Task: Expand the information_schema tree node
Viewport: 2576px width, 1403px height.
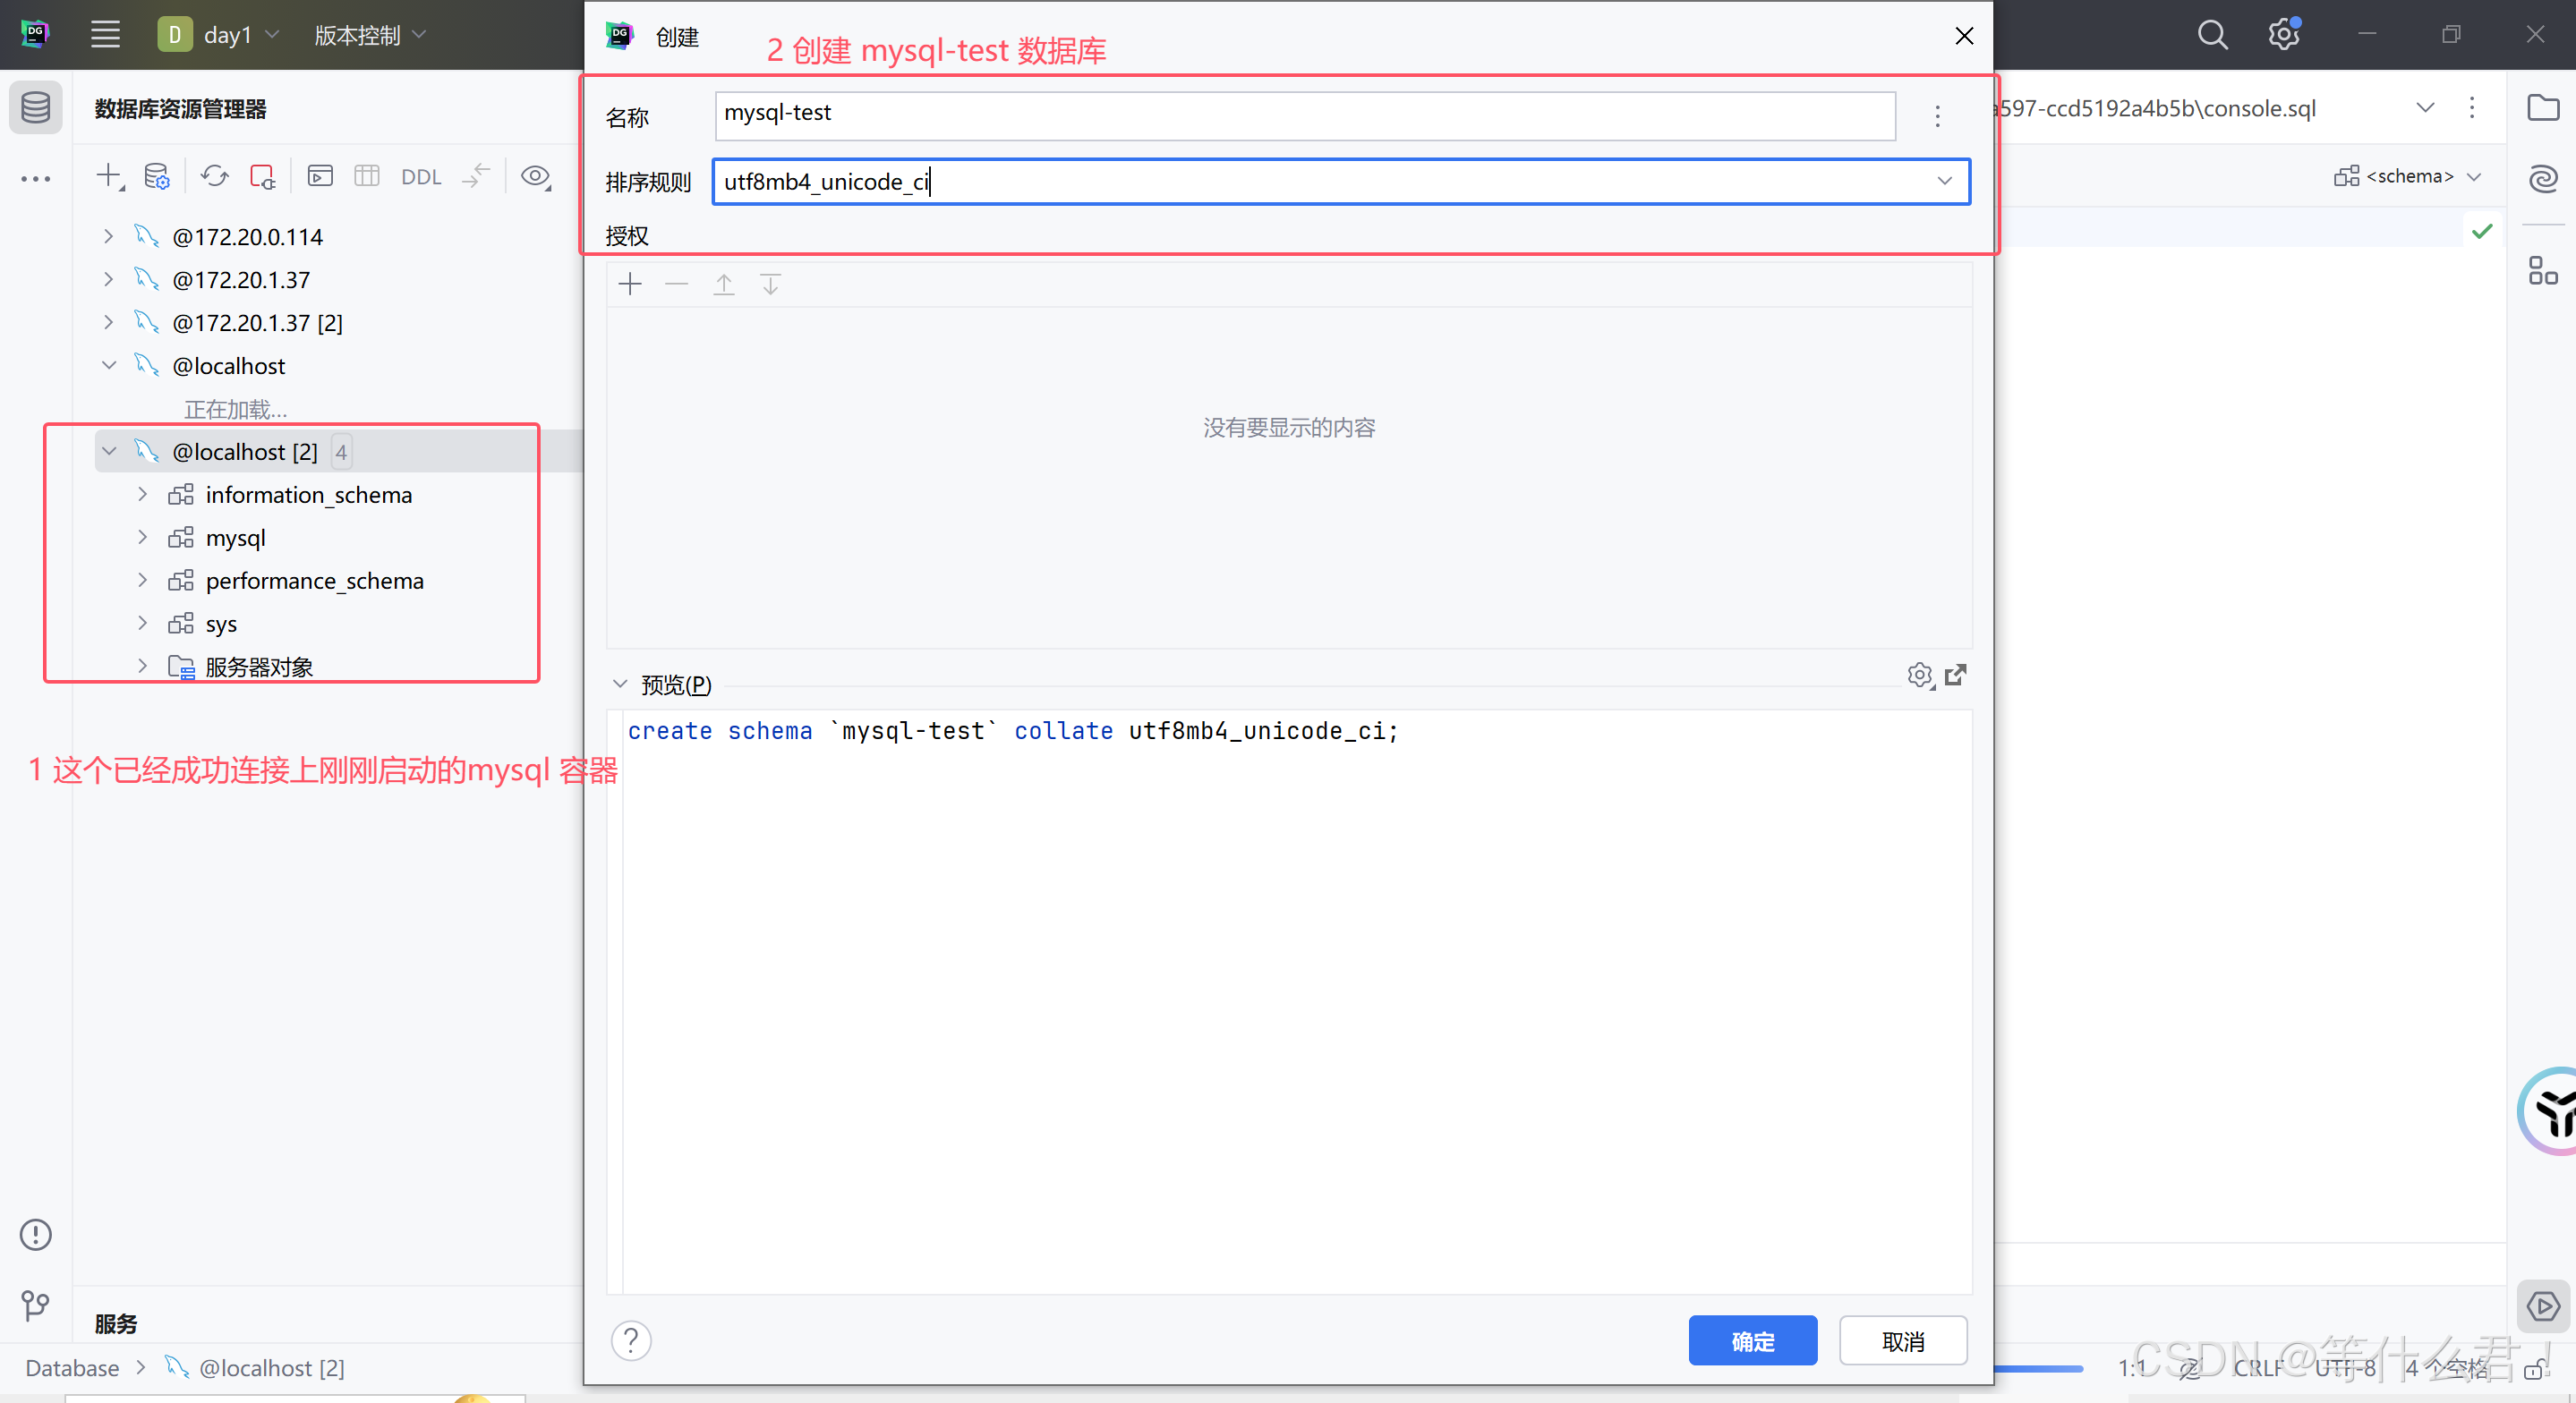Action: (142, 494)
